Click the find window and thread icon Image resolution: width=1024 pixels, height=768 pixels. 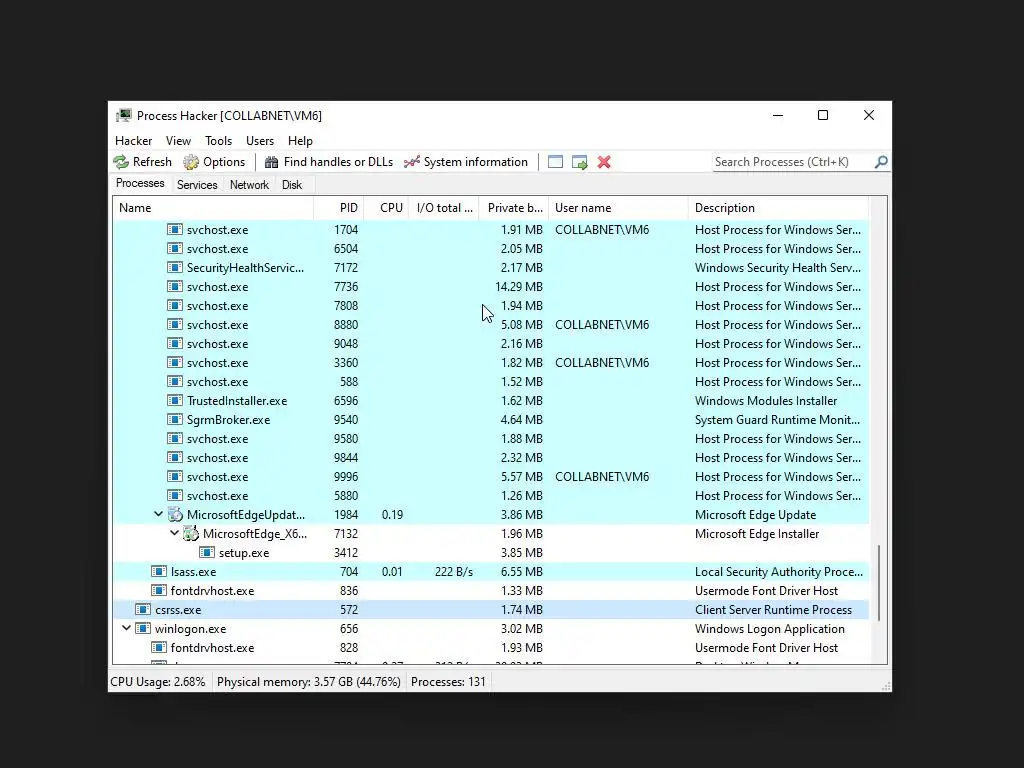(579, 162)
